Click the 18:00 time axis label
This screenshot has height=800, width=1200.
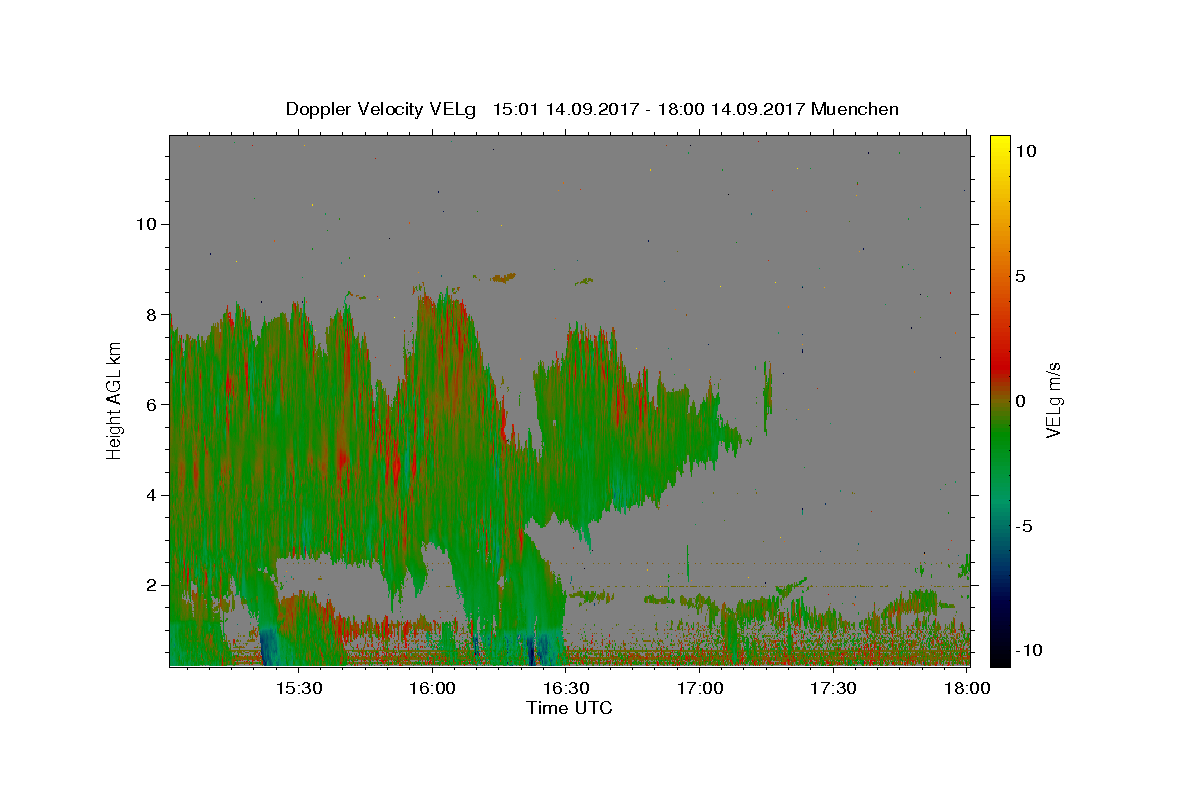967,688
